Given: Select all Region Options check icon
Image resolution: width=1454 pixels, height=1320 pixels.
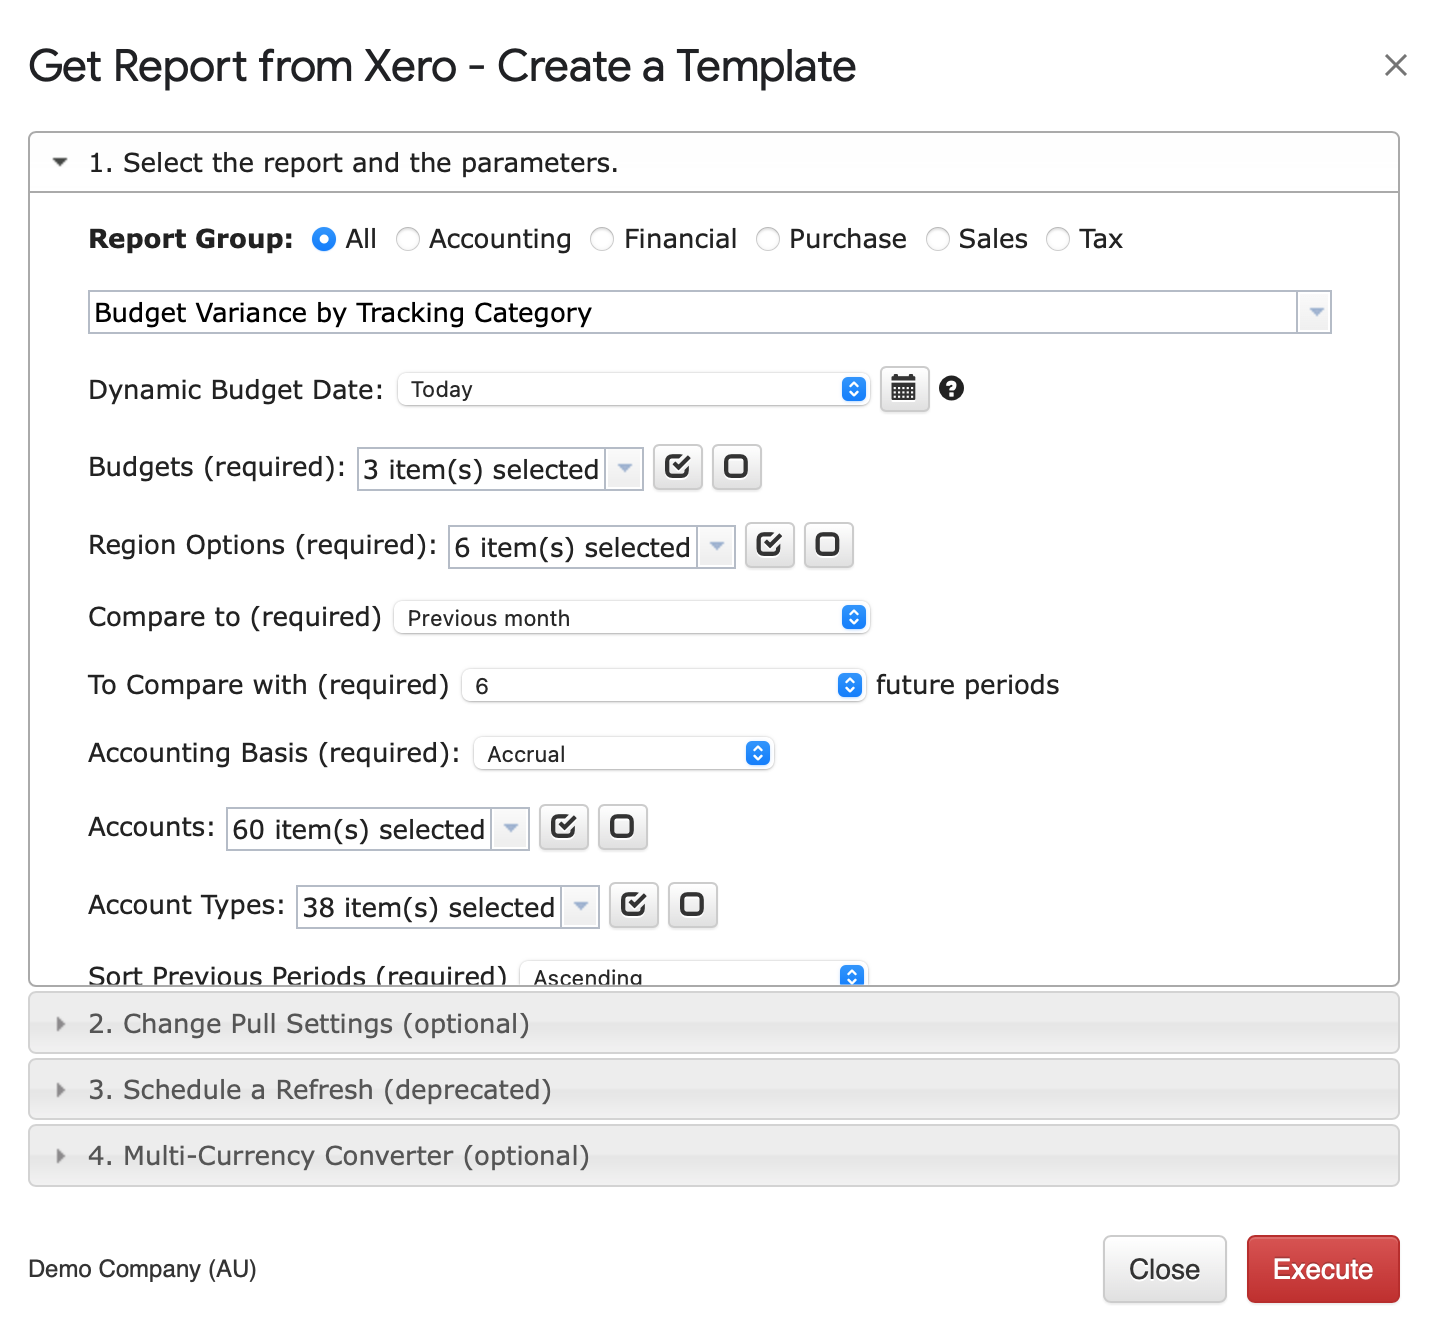Looking at the screenshot, I should coord(770,545).
